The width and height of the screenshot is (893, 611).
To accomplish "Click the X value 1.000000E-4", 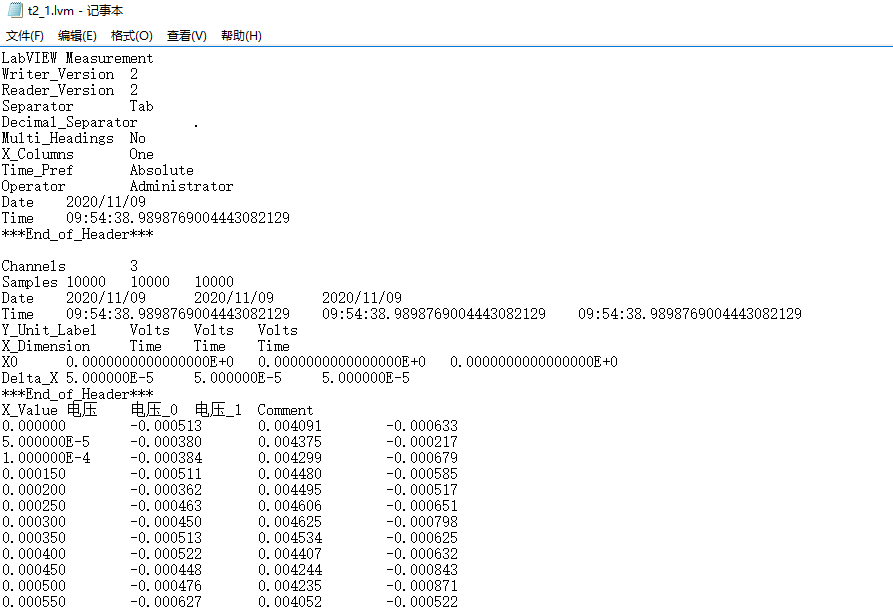I will [x=46, y=458].
